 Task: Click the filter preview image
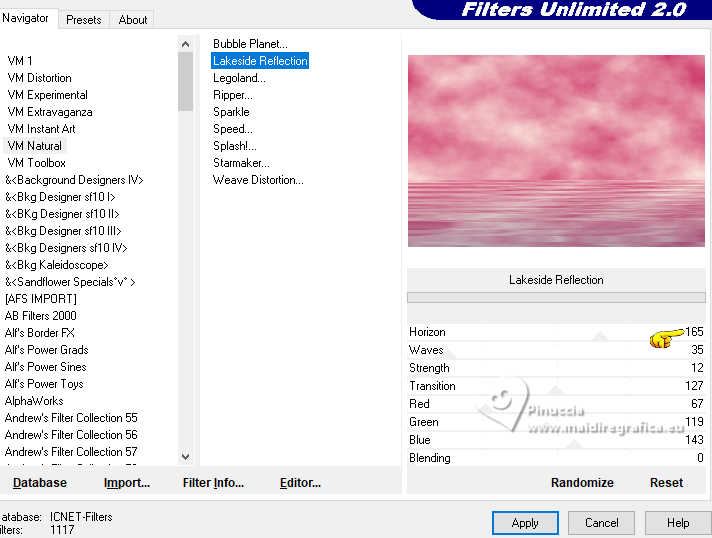coord(556,151)
